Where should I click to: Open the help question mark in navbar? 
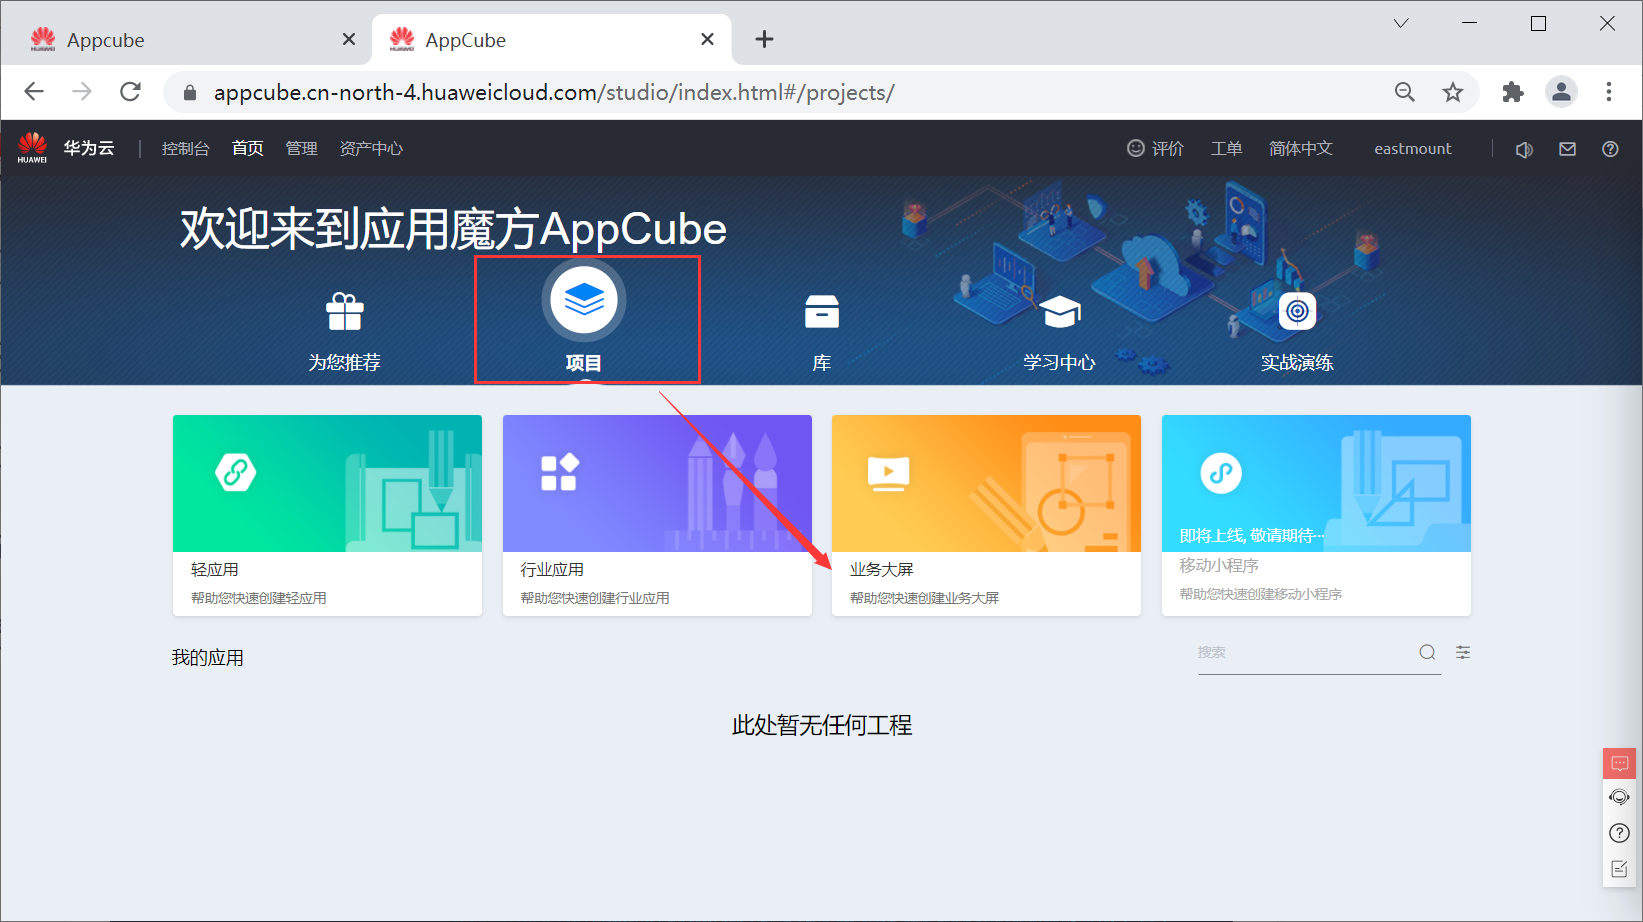1610,149
